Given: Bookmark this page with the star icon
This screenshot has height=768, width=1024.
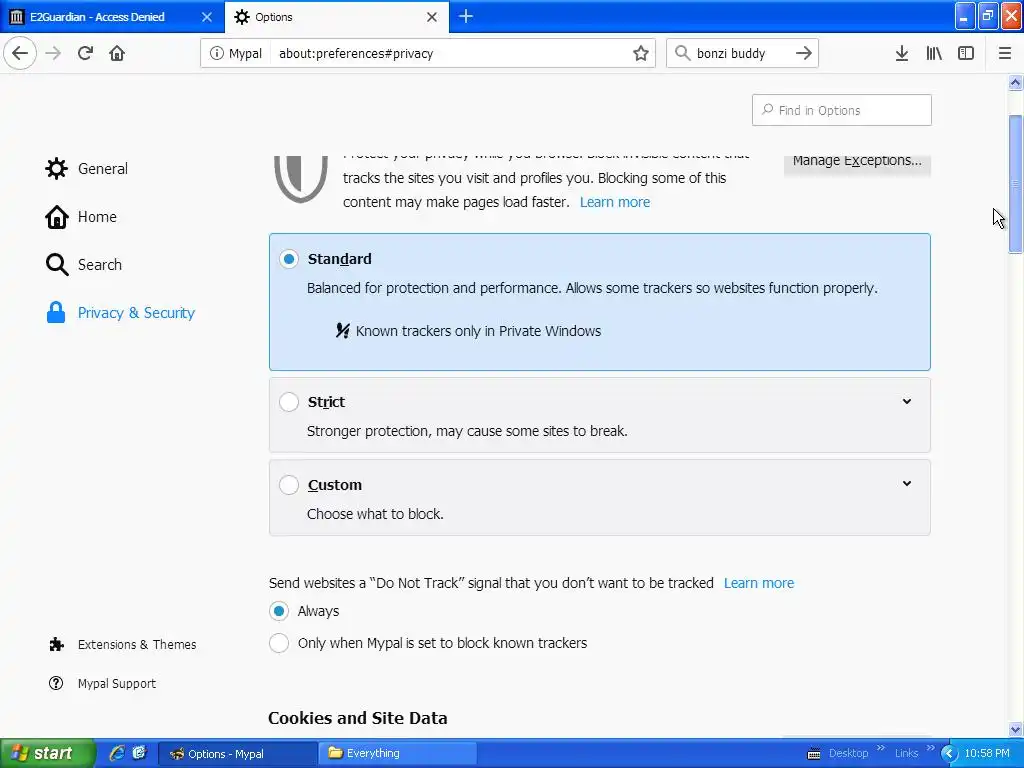Looking at the screenshot, I should pos(641,53).
